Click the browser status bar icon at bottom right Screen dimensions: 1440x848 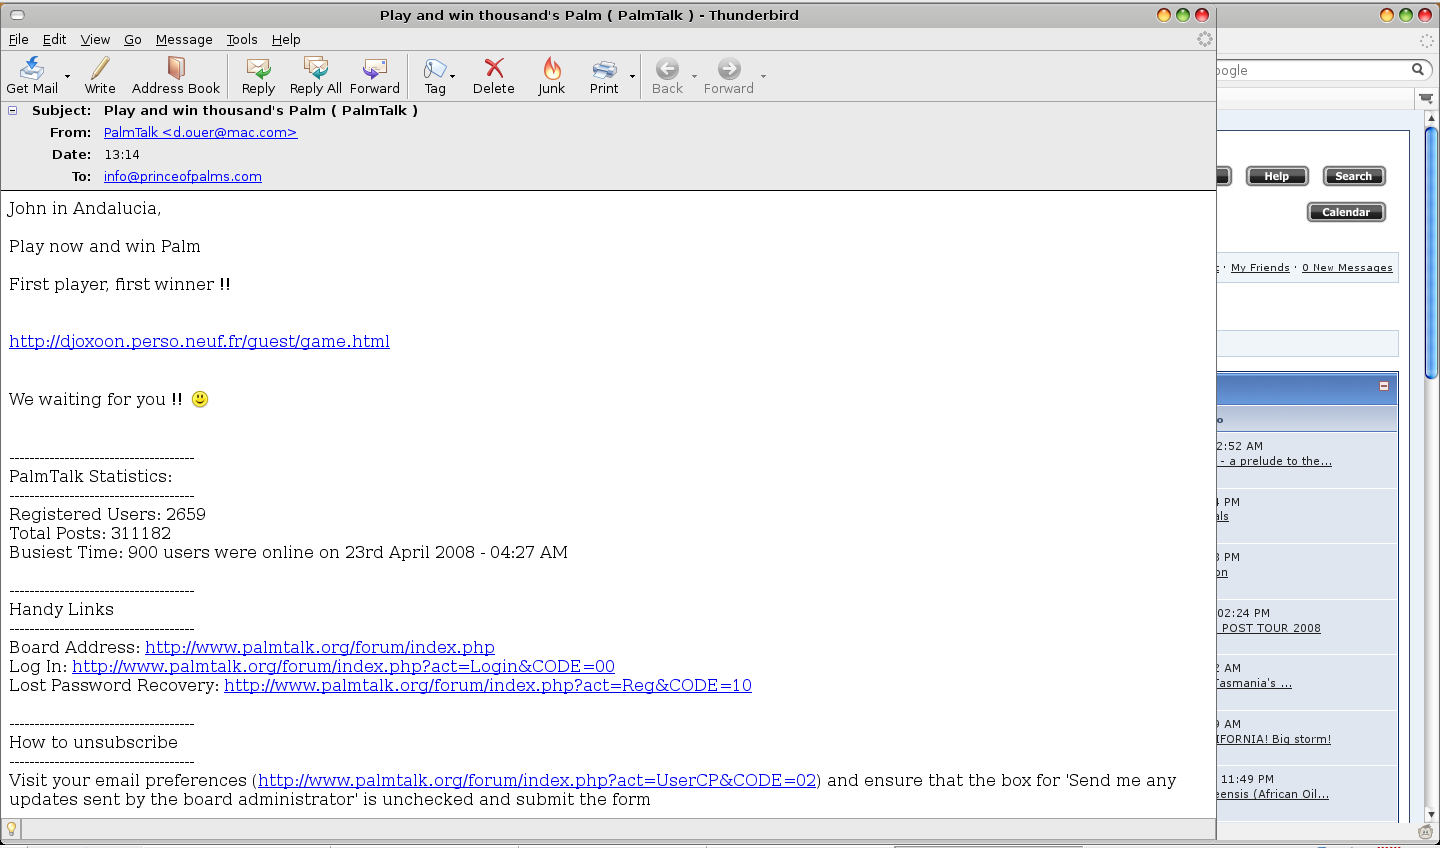click(x=1426, y=832)
